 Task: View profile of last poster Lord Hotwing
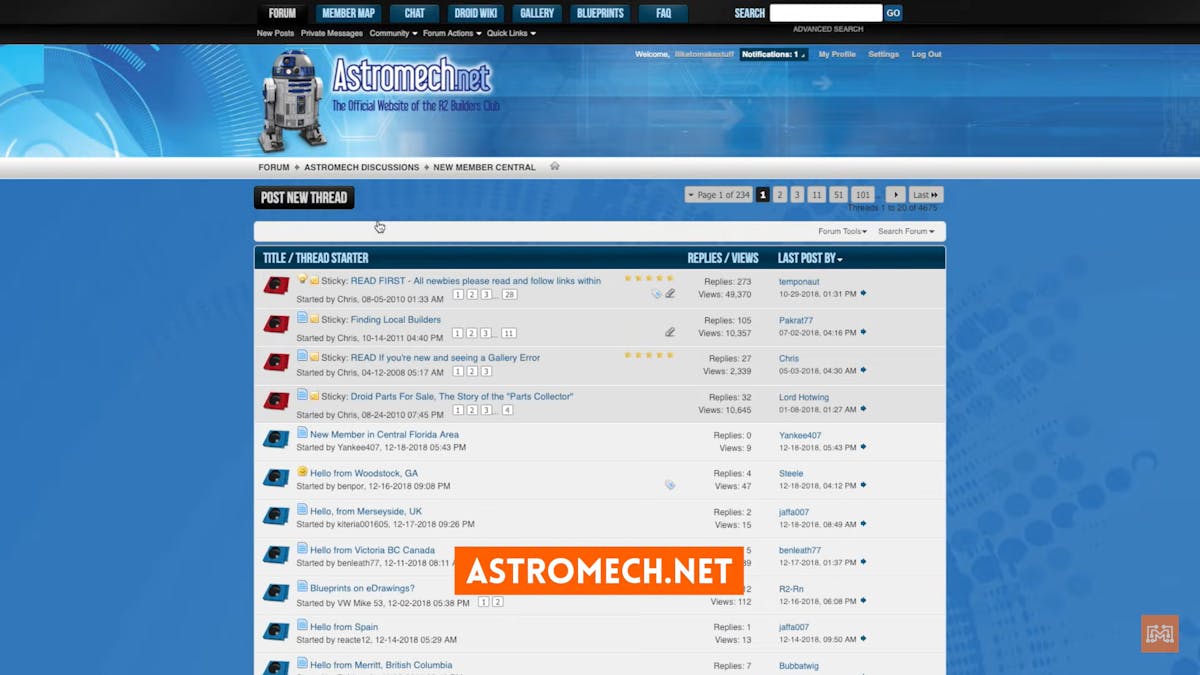[x=804, y=397]
